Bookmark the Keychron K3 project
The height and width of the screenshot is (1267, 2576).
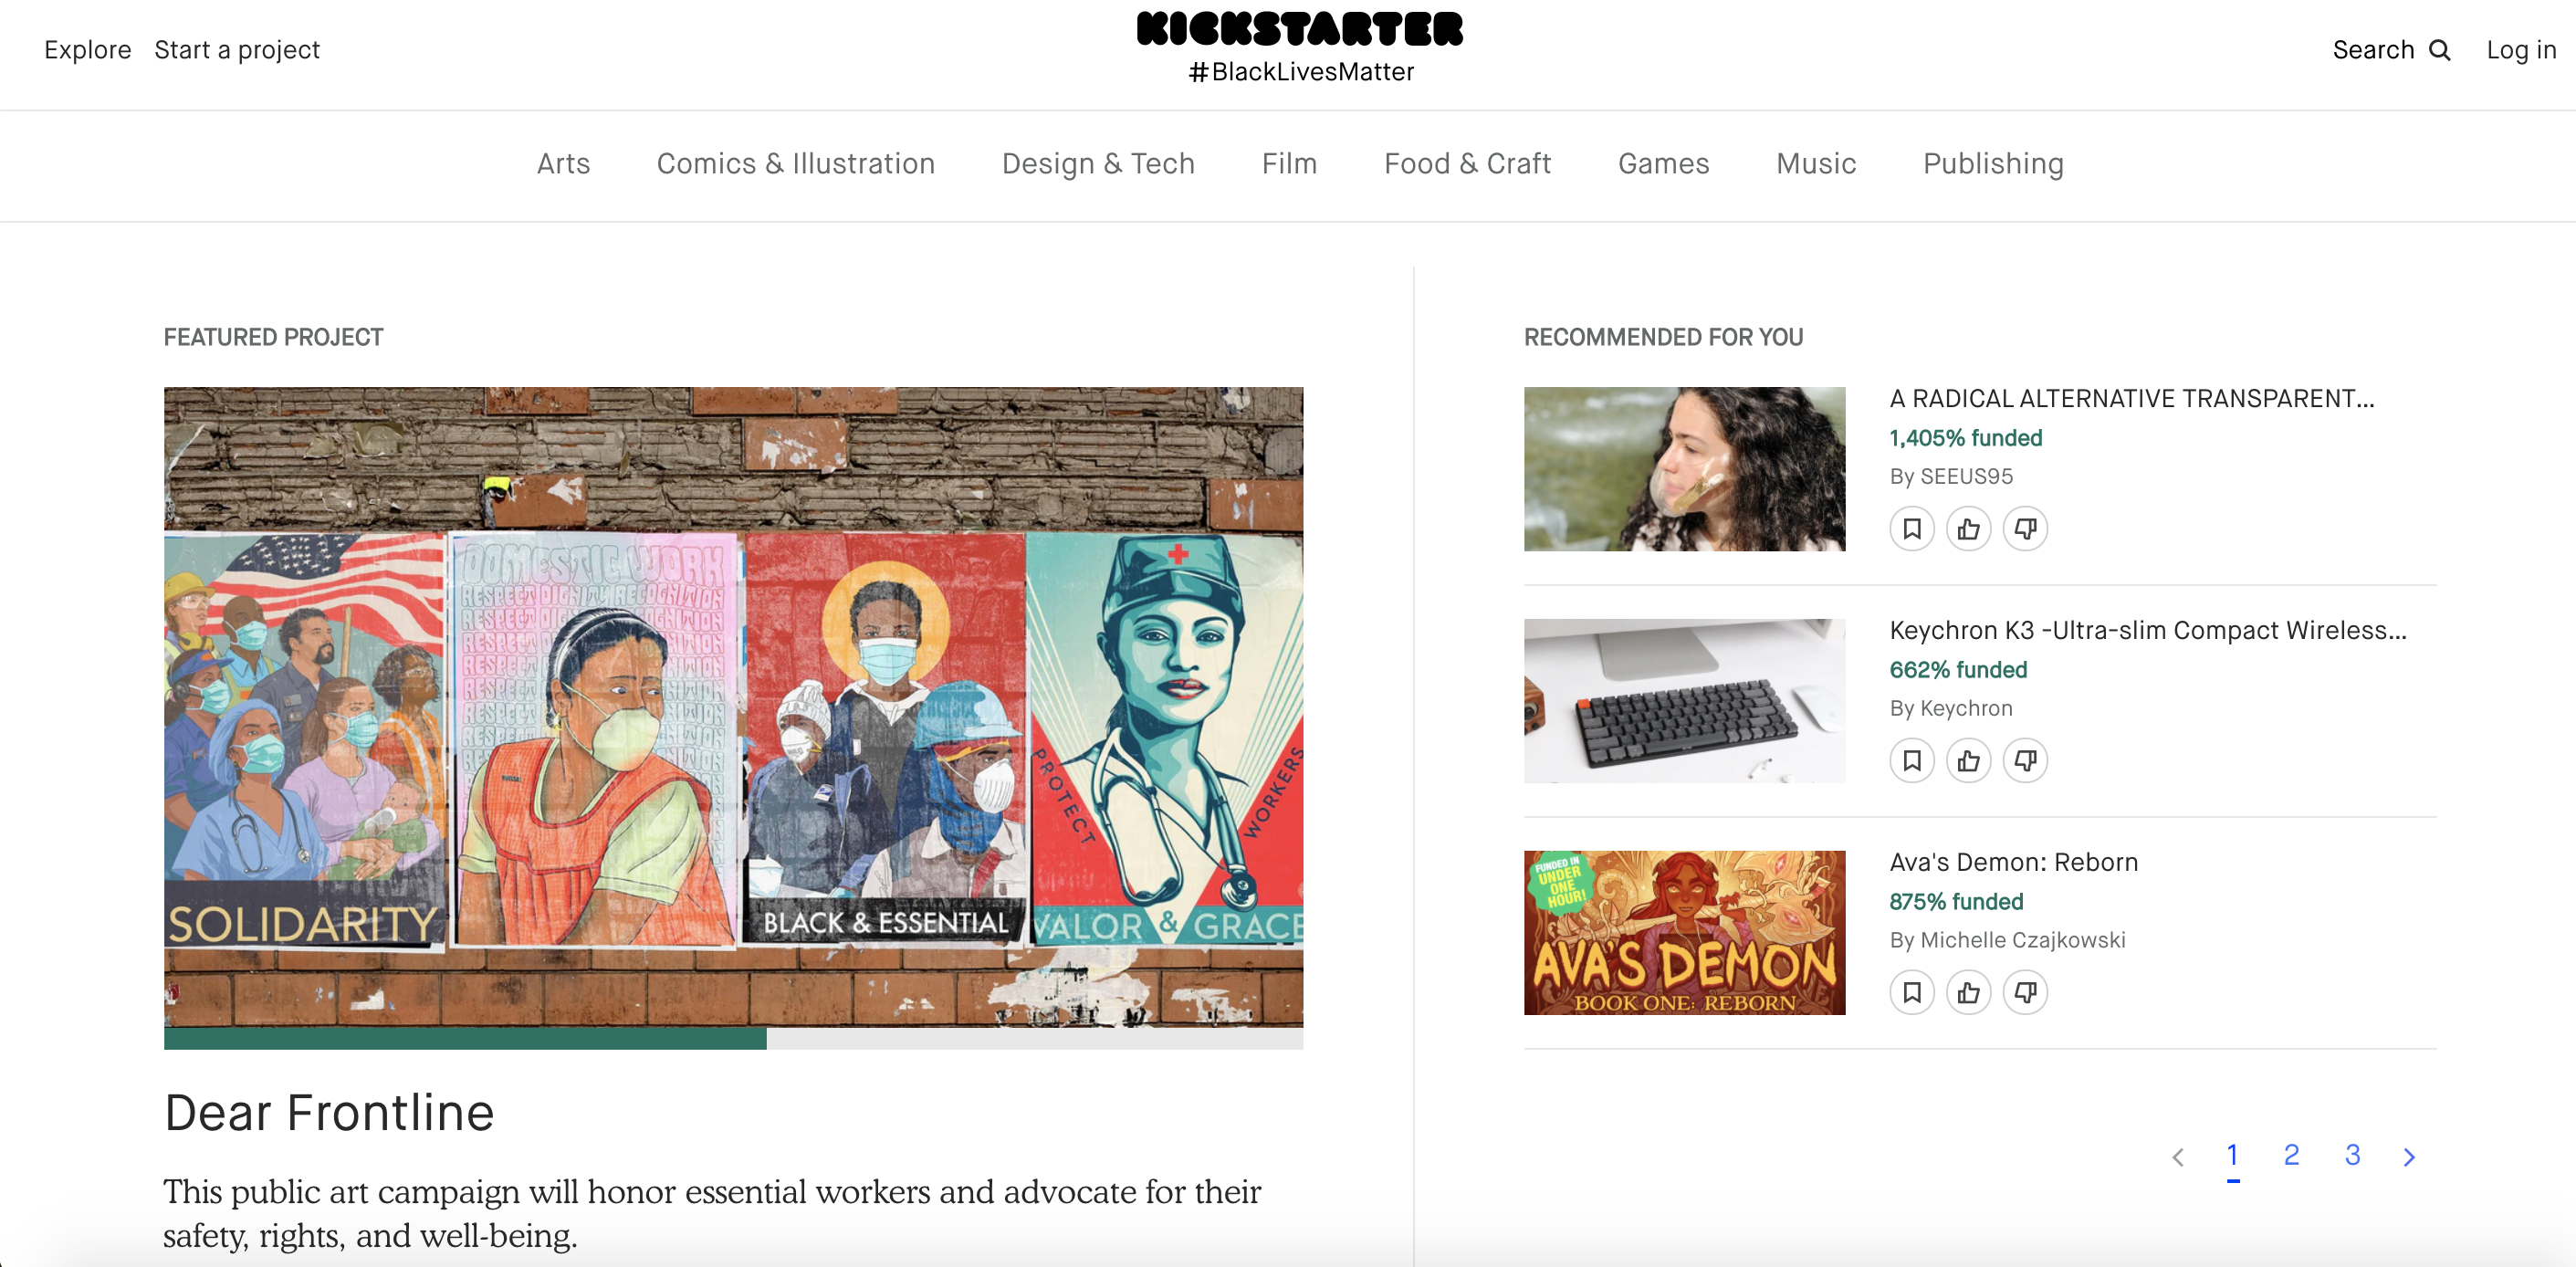point(1912,761)
